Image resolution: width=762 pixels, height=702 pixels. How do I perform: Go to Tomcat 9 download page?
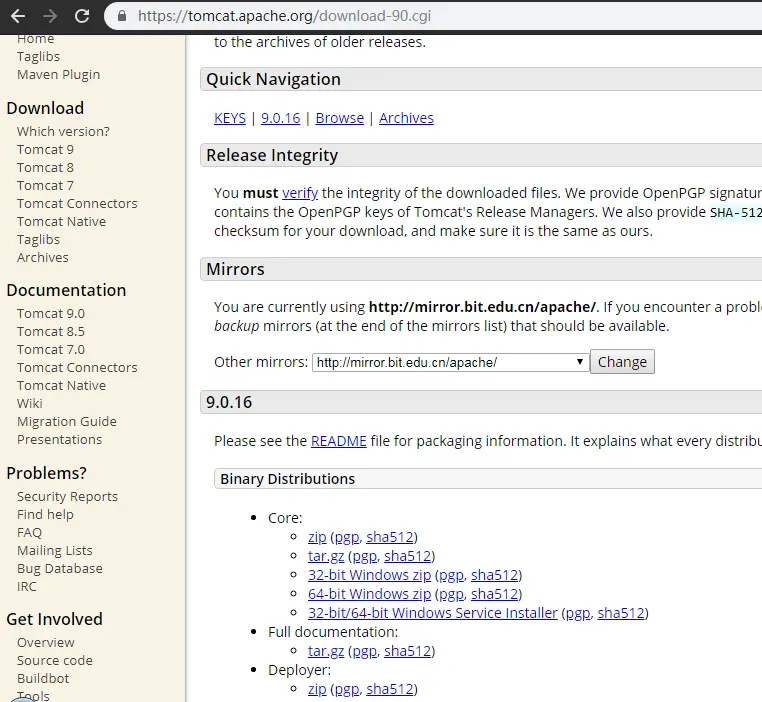45,150
